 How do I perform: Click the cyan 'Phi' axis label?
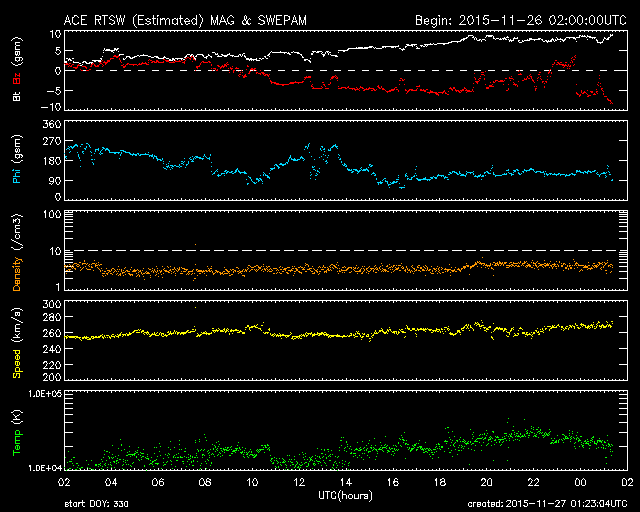pos(17,176)
